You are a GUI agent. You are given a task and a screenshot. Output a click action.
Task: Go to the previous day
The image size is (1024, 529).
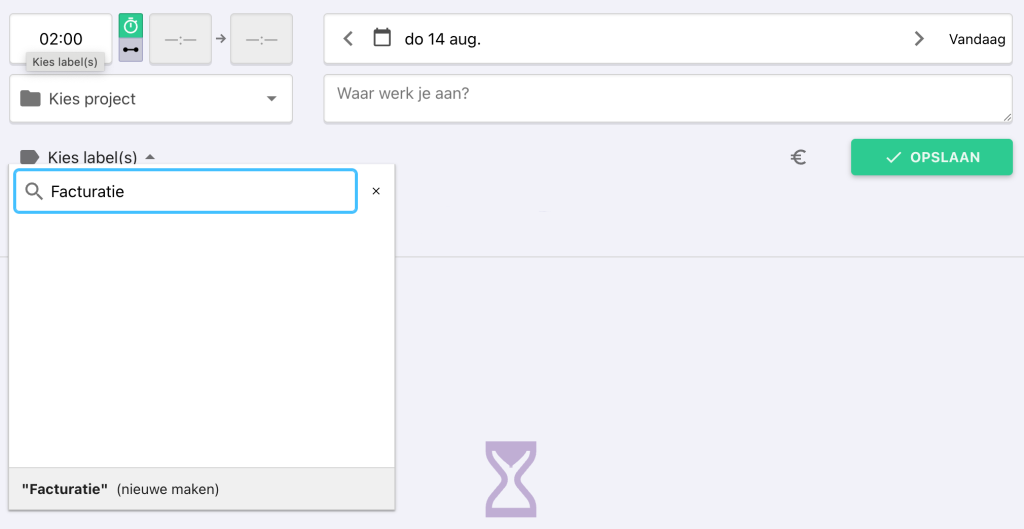coord(348,39)
